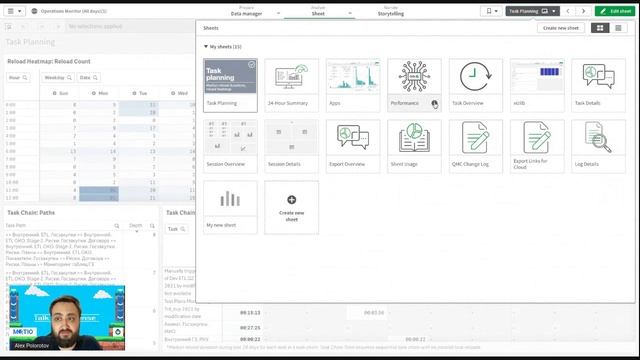Go to the next sheet arrow
The image size is (640, 360).
tap(583, 11)
